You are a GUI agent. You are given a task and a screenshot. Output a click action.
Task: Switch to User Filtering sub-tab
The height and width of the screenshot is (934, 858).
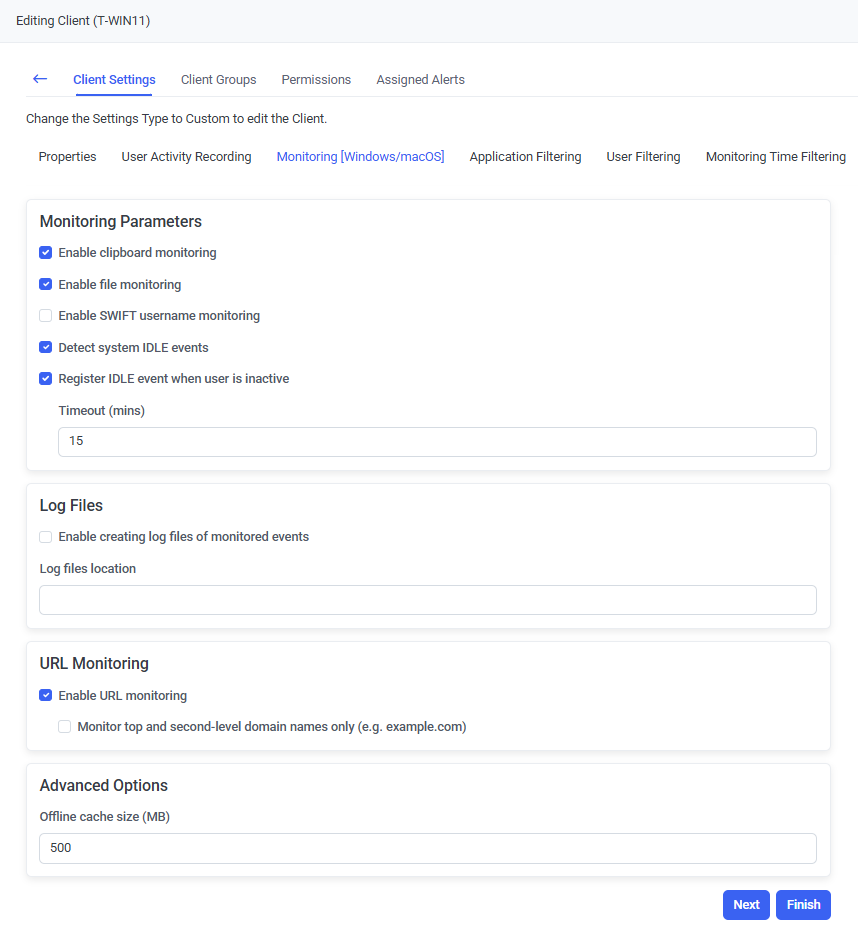(x=643, y=157)
